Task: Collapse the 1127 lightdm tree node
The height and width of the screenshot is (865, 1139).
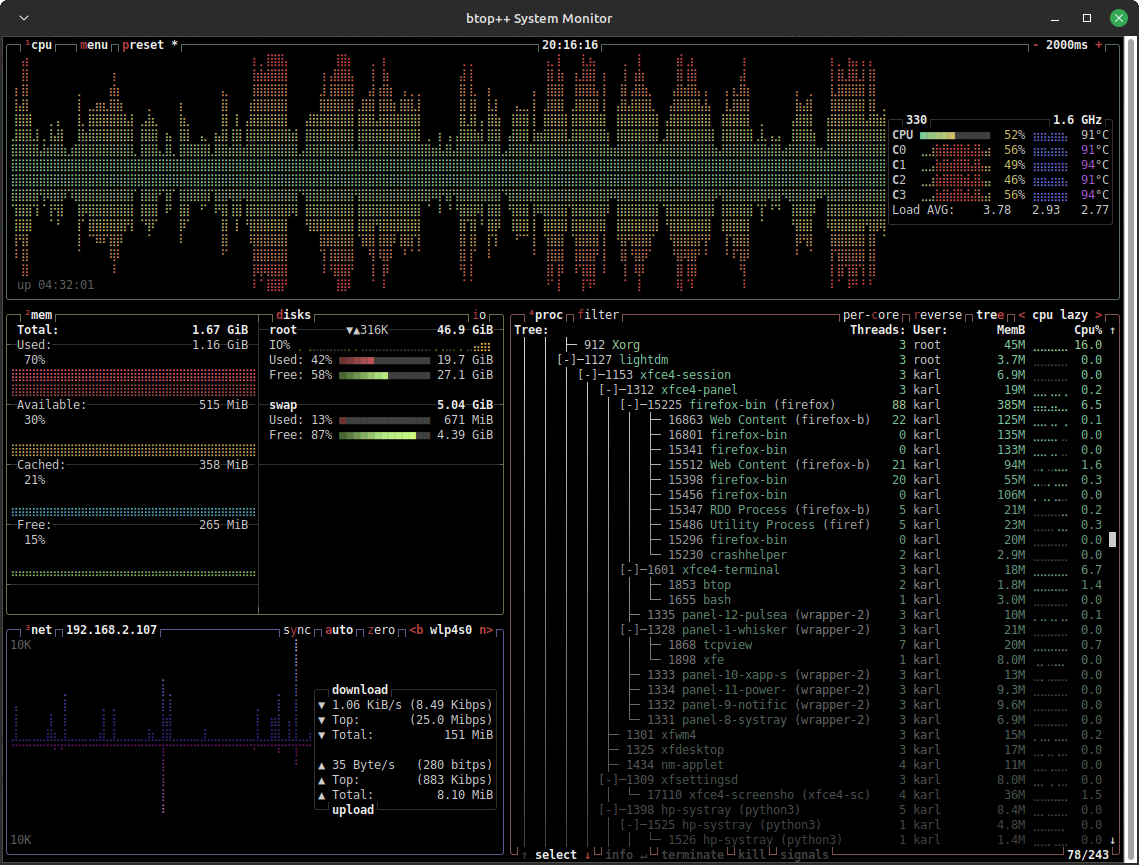Action: tap(567, 360)
